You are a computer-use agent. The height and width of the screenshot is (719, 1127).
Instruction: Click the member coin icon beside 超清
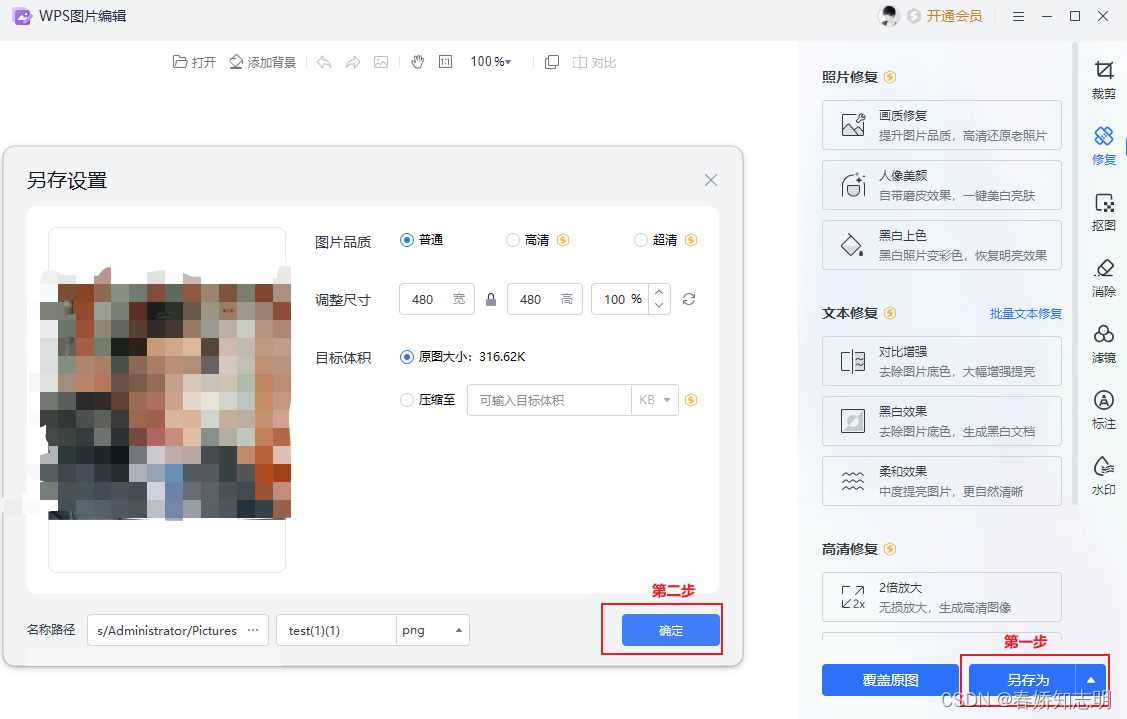coord(691,240)
